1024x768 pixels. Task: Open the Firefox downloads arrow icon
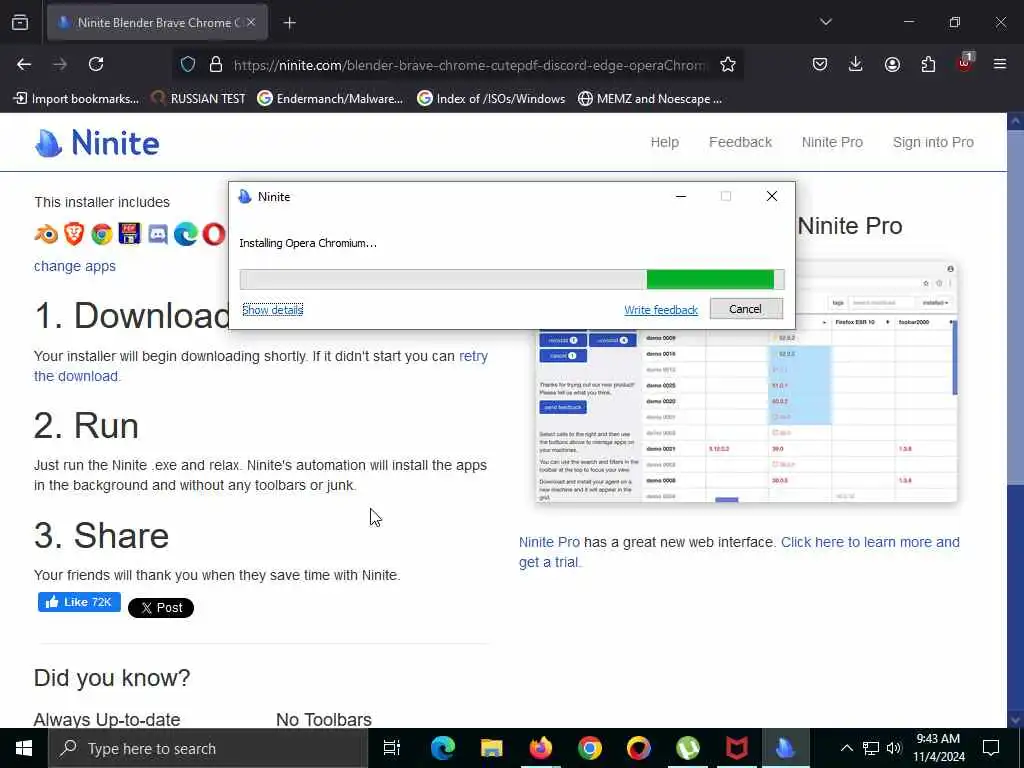[x=856, y=64]
